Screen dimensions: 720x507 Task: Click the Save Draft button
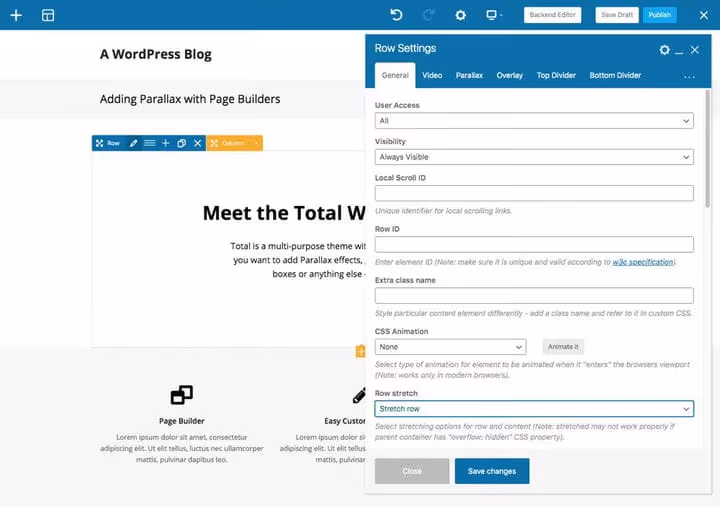(617, 15)
